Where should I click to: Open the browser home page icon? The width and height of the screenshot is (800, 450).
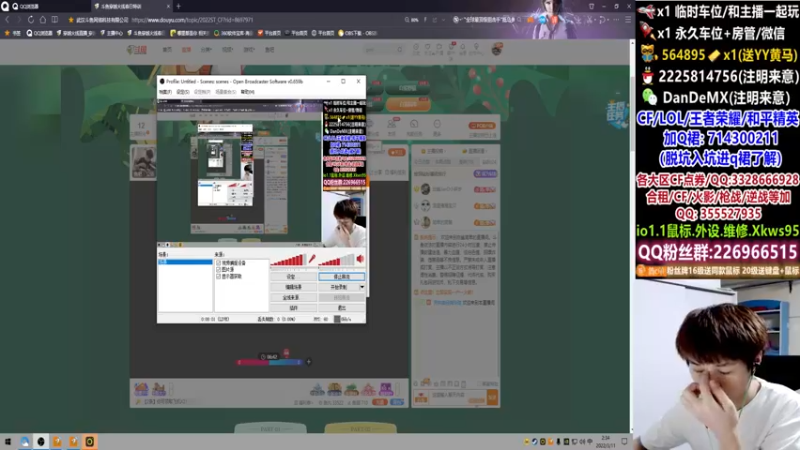click(43, 20)
